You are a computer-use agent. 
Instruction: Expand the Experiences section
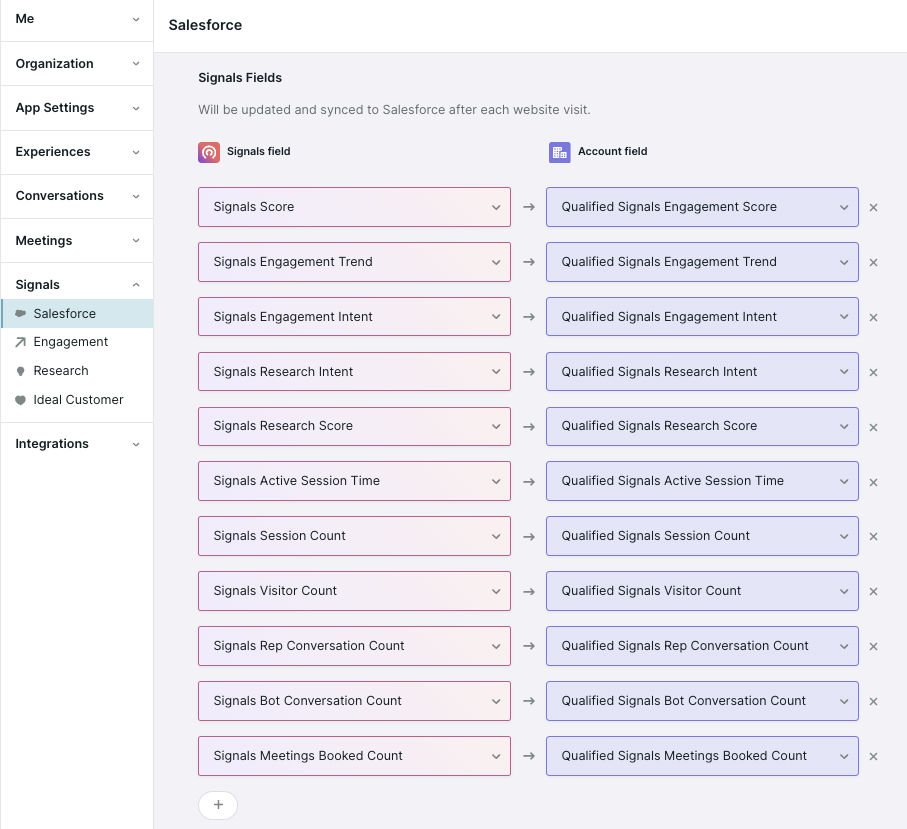pos(77,152)
